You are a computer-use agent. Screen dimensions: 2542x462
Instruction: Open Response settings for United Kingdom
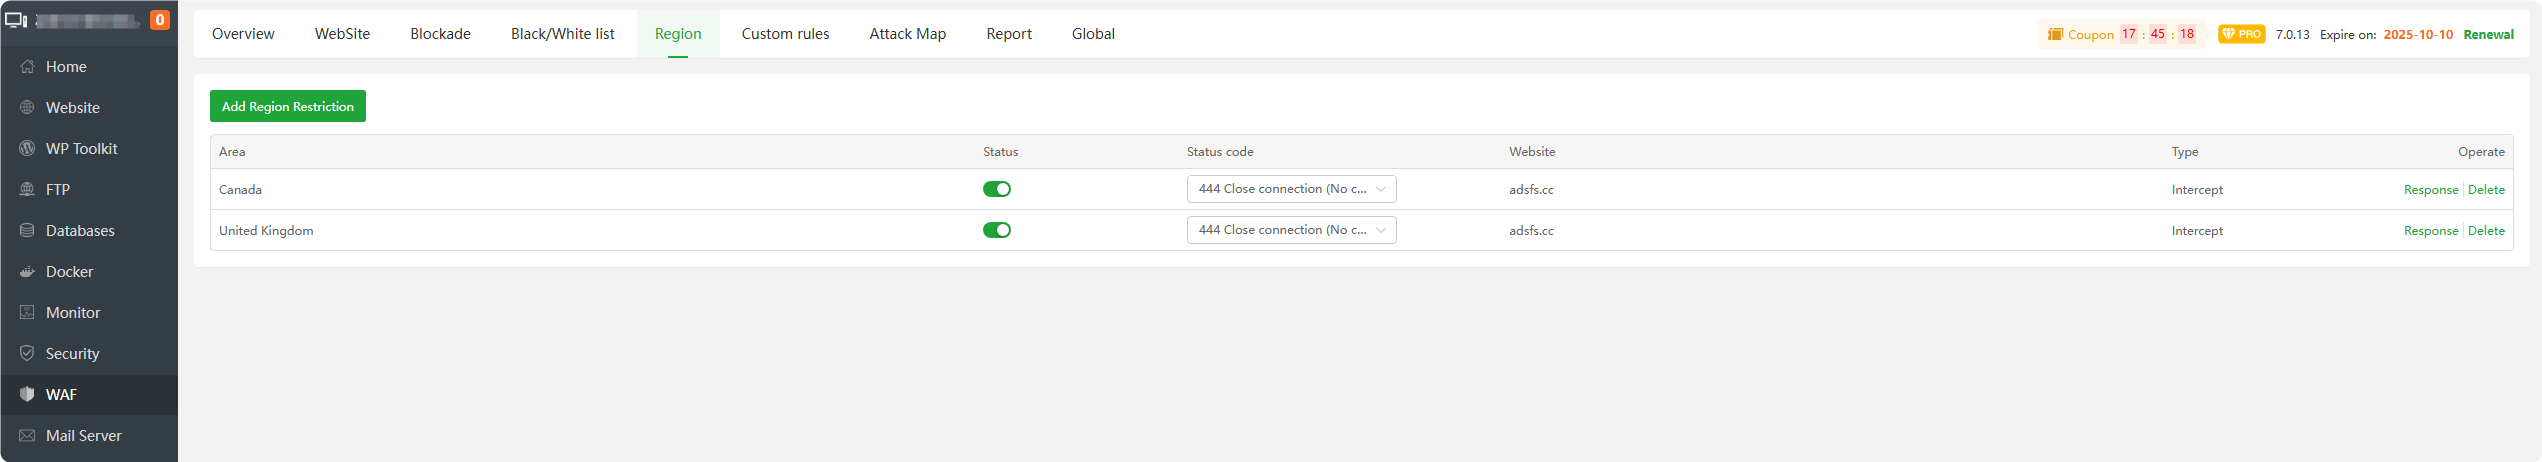[2430, 231]
